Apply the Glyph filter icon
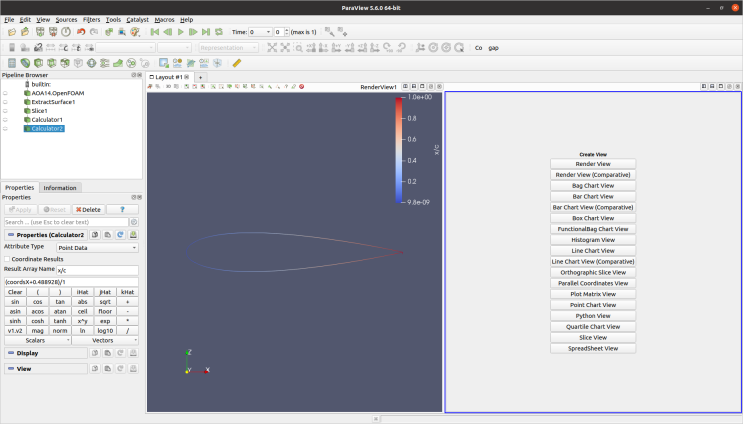This screenshot has height=424, width=743. click(91, 63)
